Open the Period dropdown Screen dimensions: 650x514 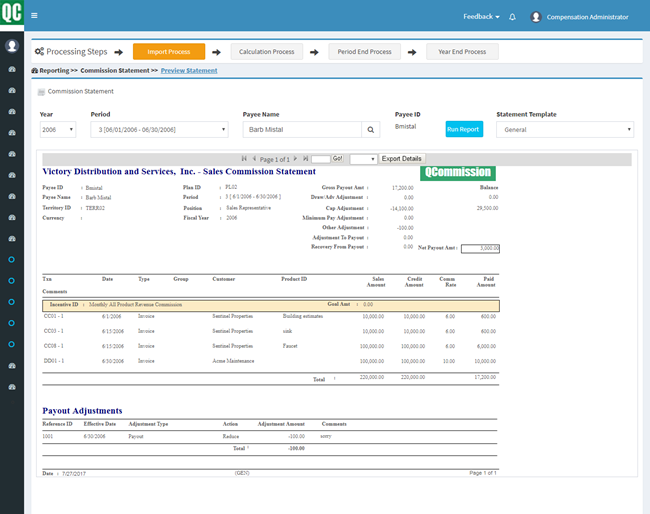(159, 130)
